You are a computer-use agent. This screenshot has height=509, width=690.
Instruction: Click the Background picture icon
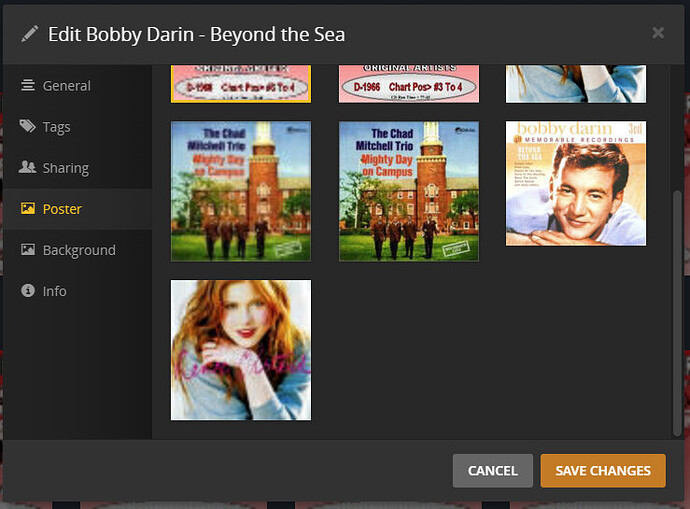[28, 249]
